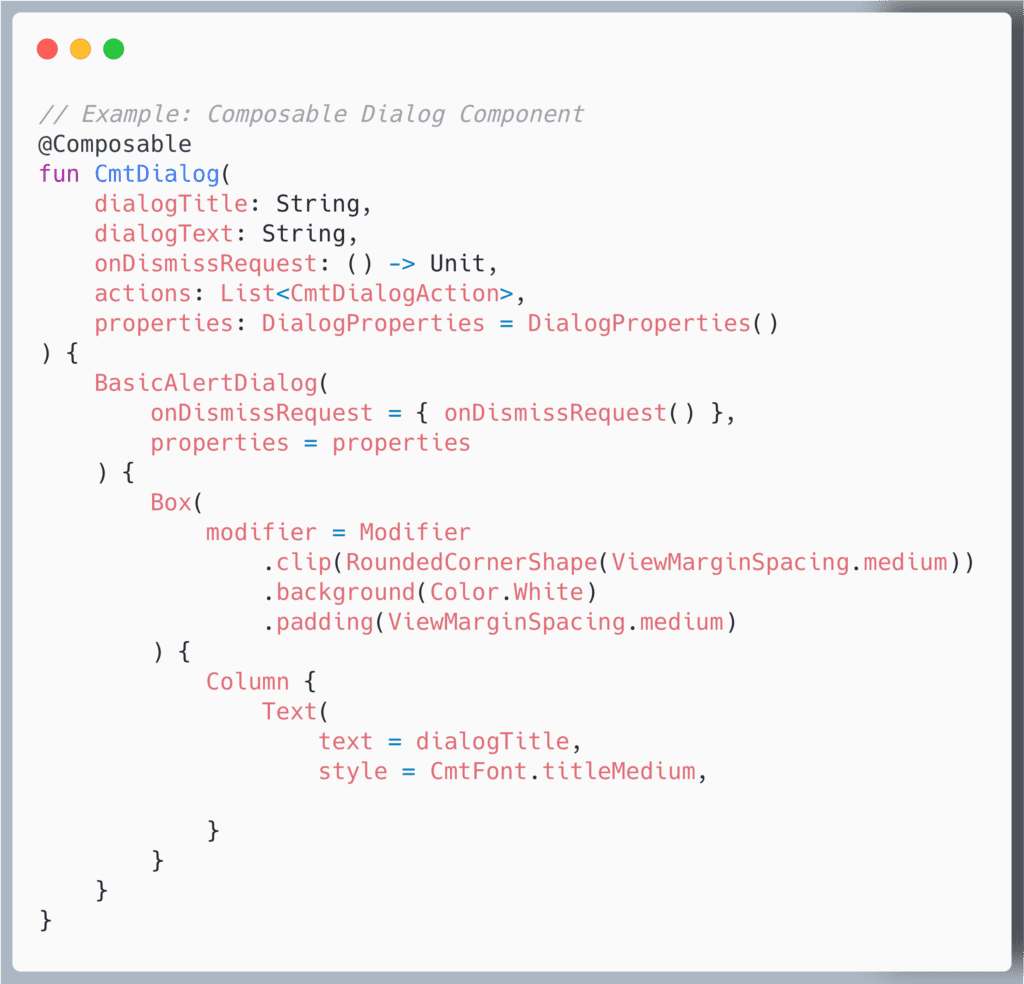This screenshot has width=1024, height=984.
Task: Click the Text composable call
Action: pos(289,711)
